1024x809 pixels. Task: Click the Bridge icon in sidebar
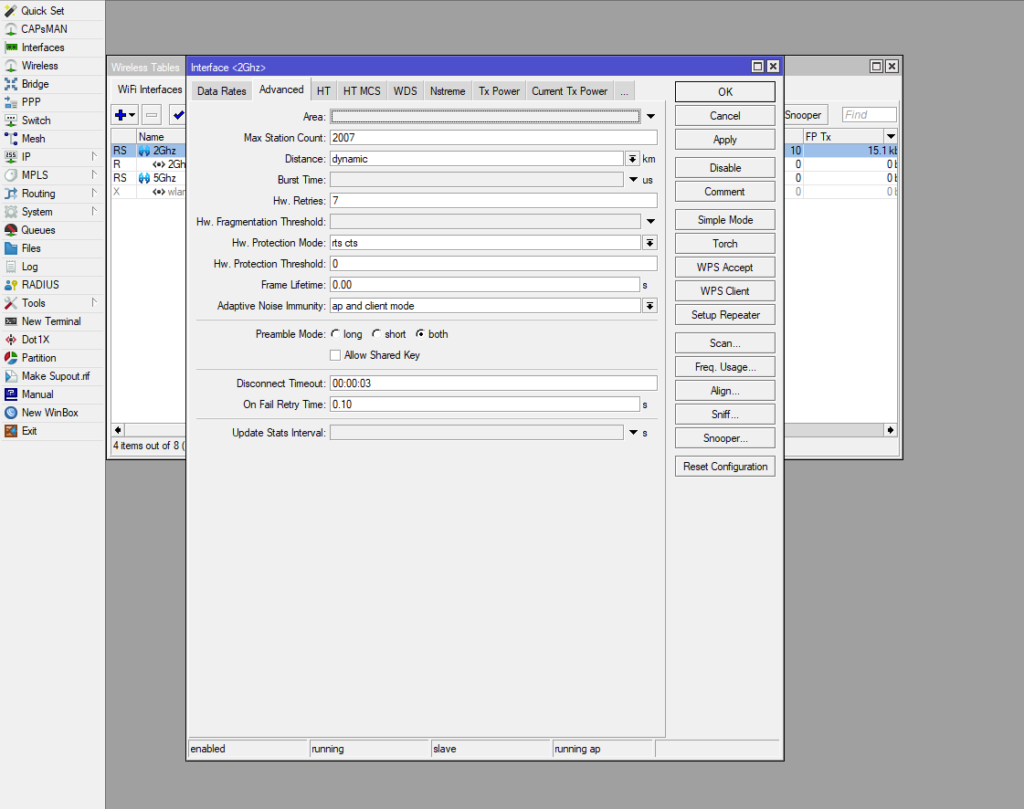(x=11, y=84)
